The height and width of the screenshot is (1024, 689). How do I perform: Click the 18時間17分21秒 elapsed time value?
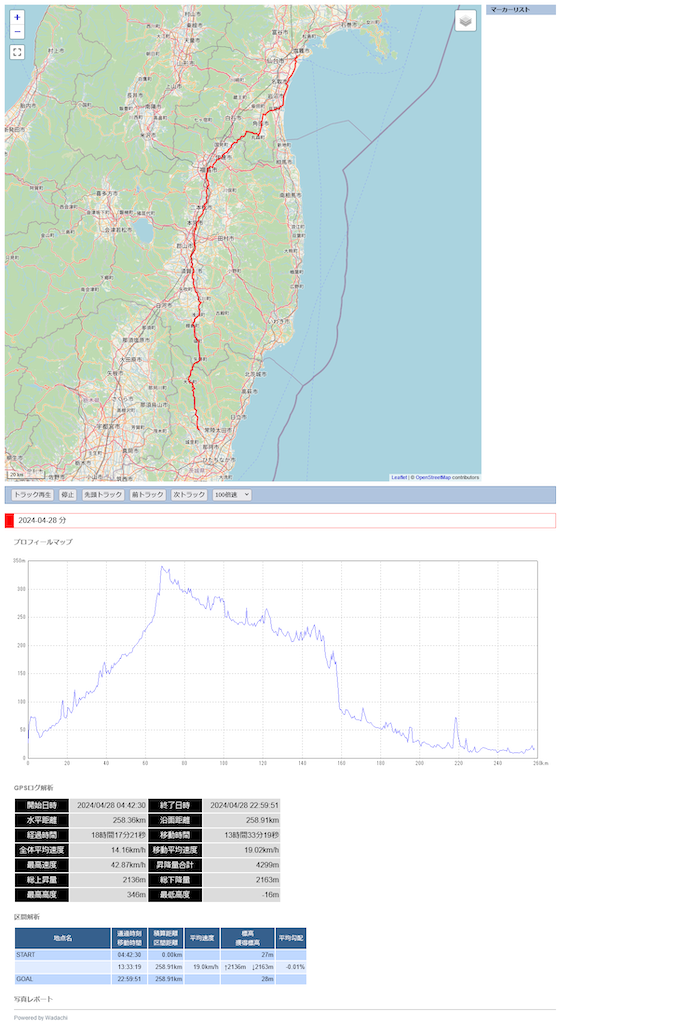tap(108, 835)
